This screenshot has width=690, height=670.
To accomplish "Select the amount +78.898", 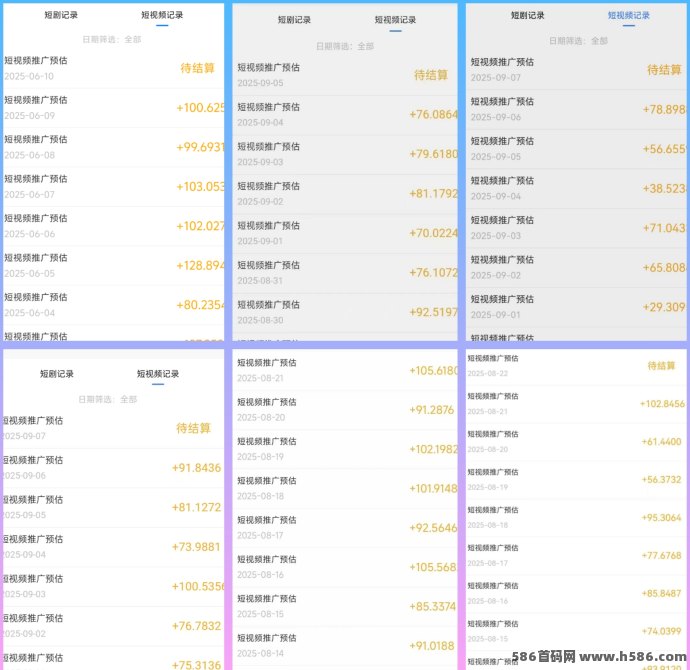I will [664, 109].
